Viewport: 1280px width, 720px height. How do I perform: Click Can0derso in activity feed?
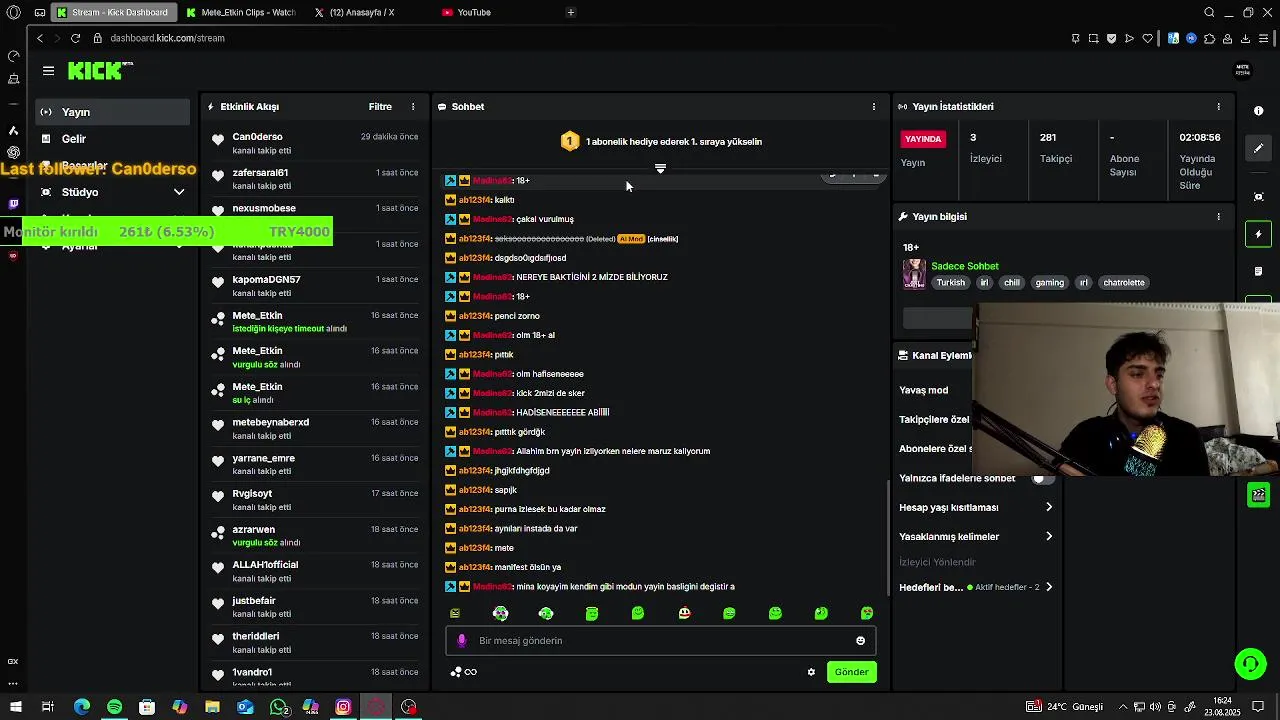[x=257, y=137]
